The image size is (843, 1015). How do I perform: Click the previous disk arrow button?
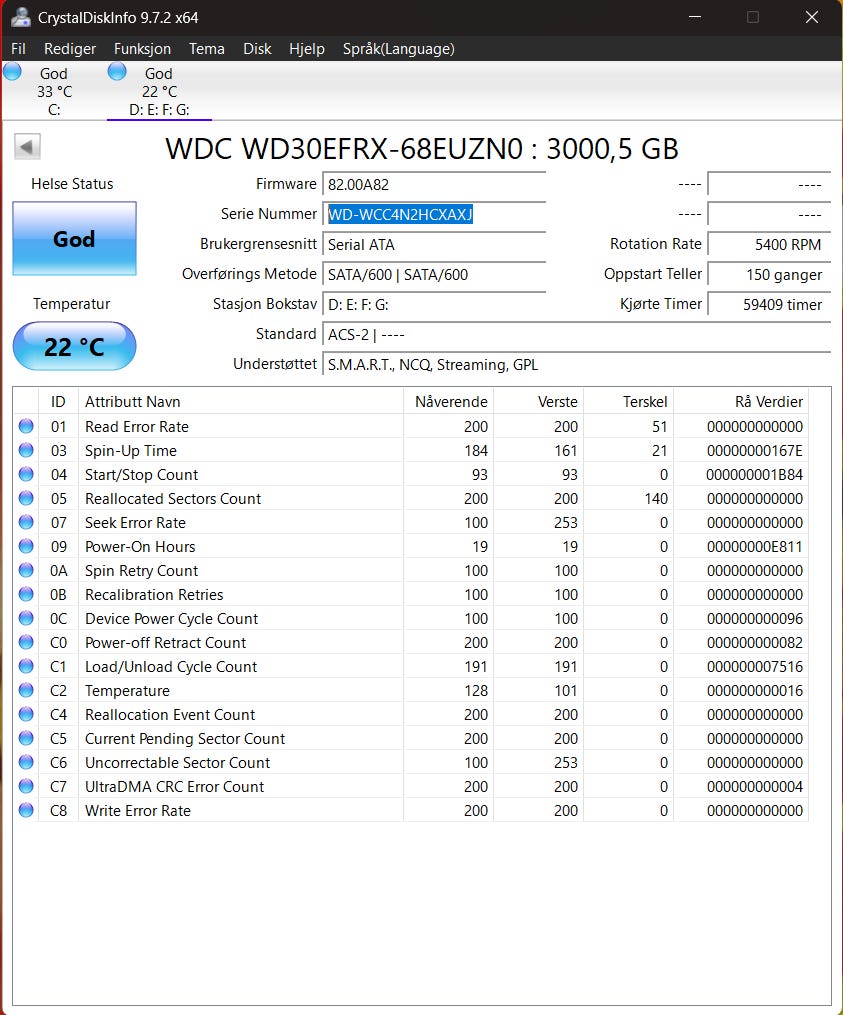click(27, 146)
